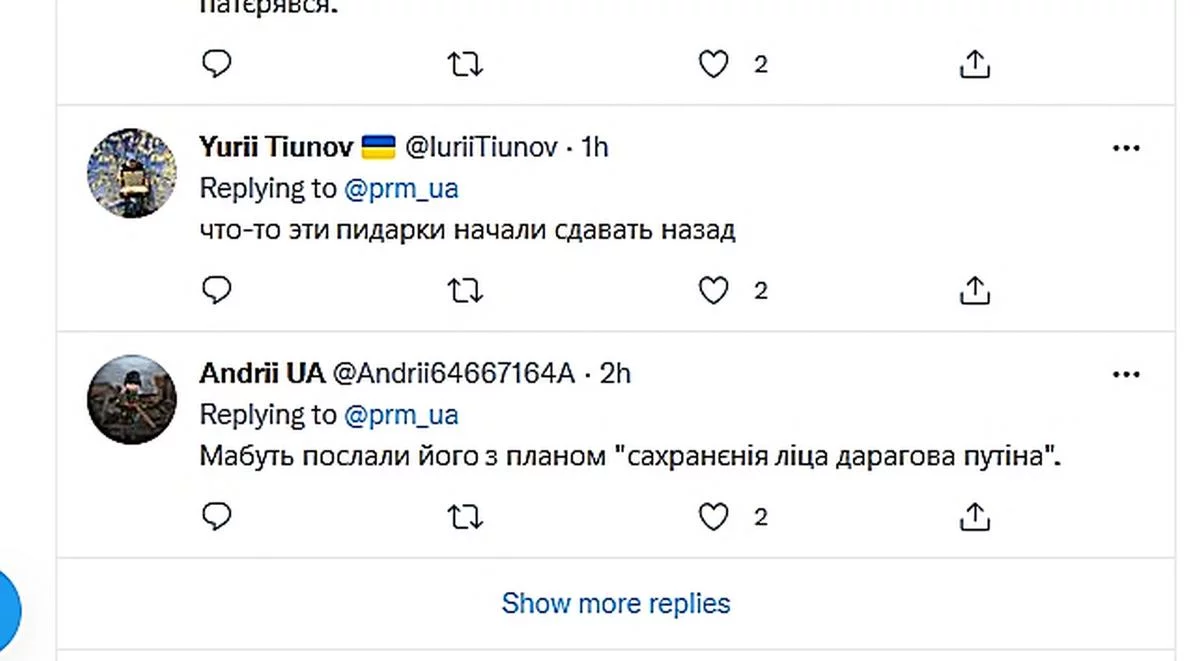The width and height of the screenshot is (1200, 661).
Task: Retweet the topmost partially visible tweet
Action: 464,65
